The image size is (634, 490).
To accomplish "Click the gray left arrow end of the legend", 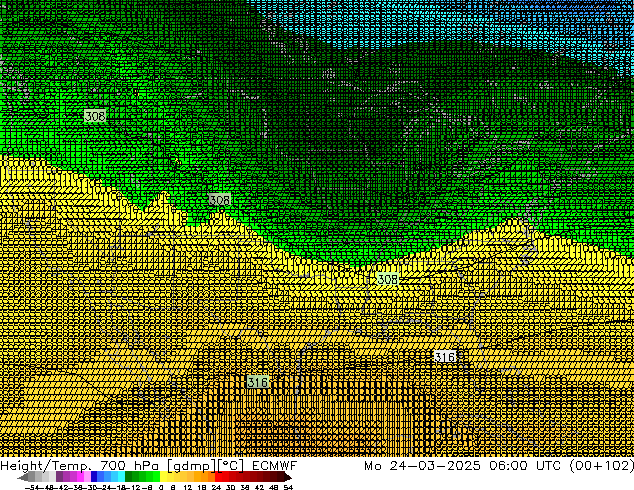I will [x=22, y=478].
